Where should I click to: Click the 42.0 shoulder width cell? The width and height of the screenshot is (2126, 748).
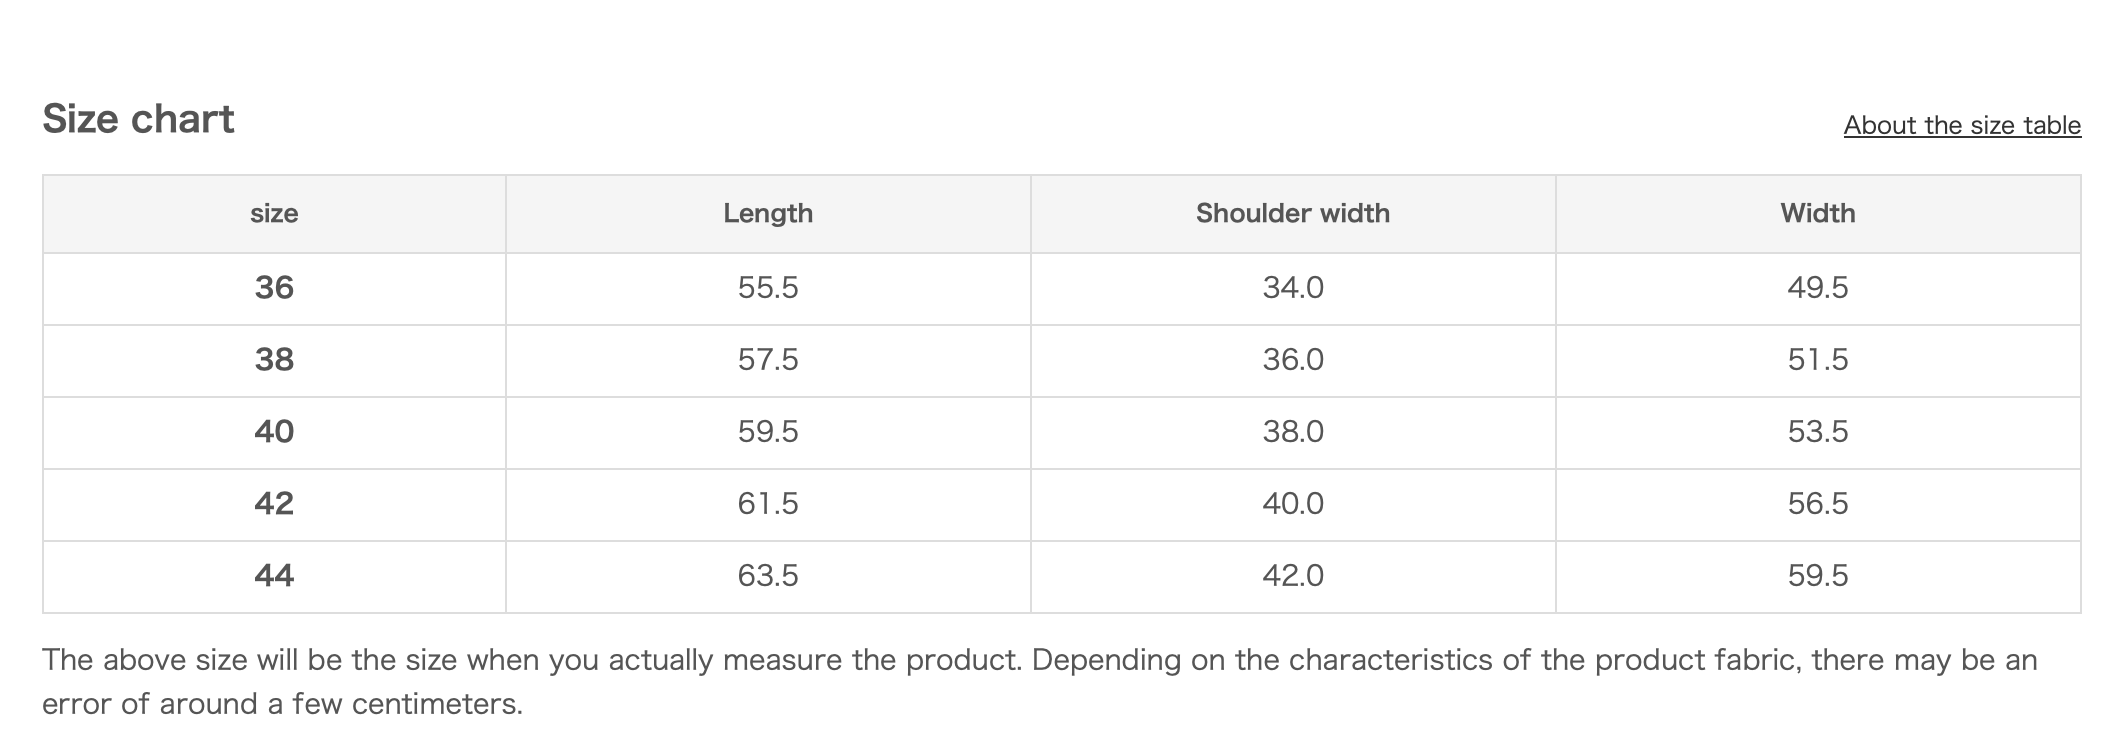pyautogui.click(x=1292, y=576)
